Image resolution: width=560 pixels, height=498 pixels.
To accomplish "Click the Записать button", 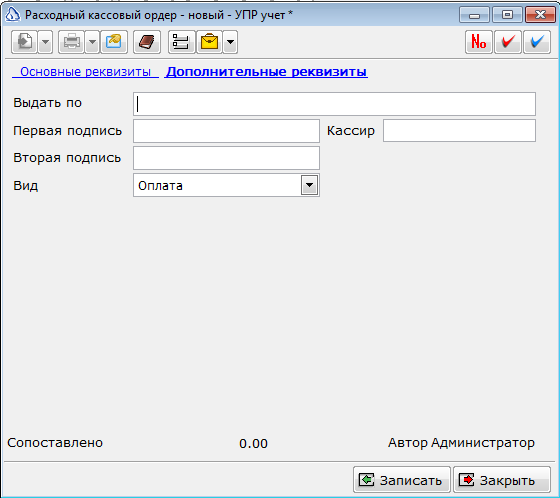I will click(402, 480).
